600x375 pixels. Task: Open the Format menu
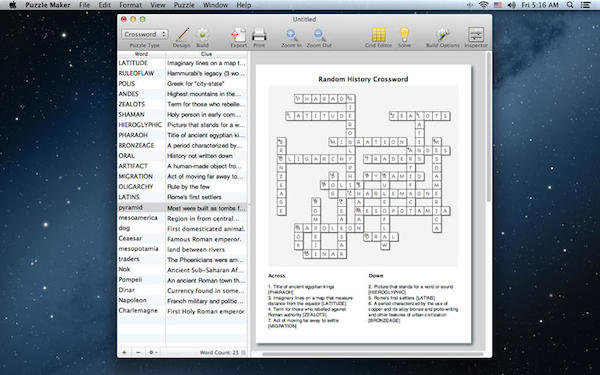click(x=130, y=5)
